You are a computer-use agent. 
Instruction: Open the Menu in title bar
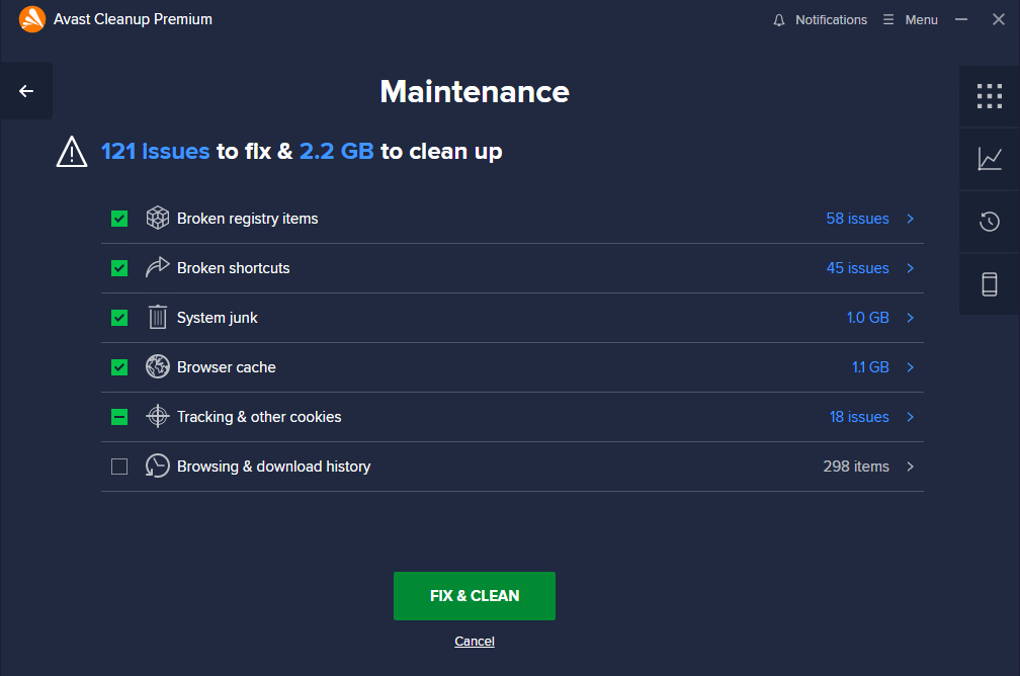(911, 20)
